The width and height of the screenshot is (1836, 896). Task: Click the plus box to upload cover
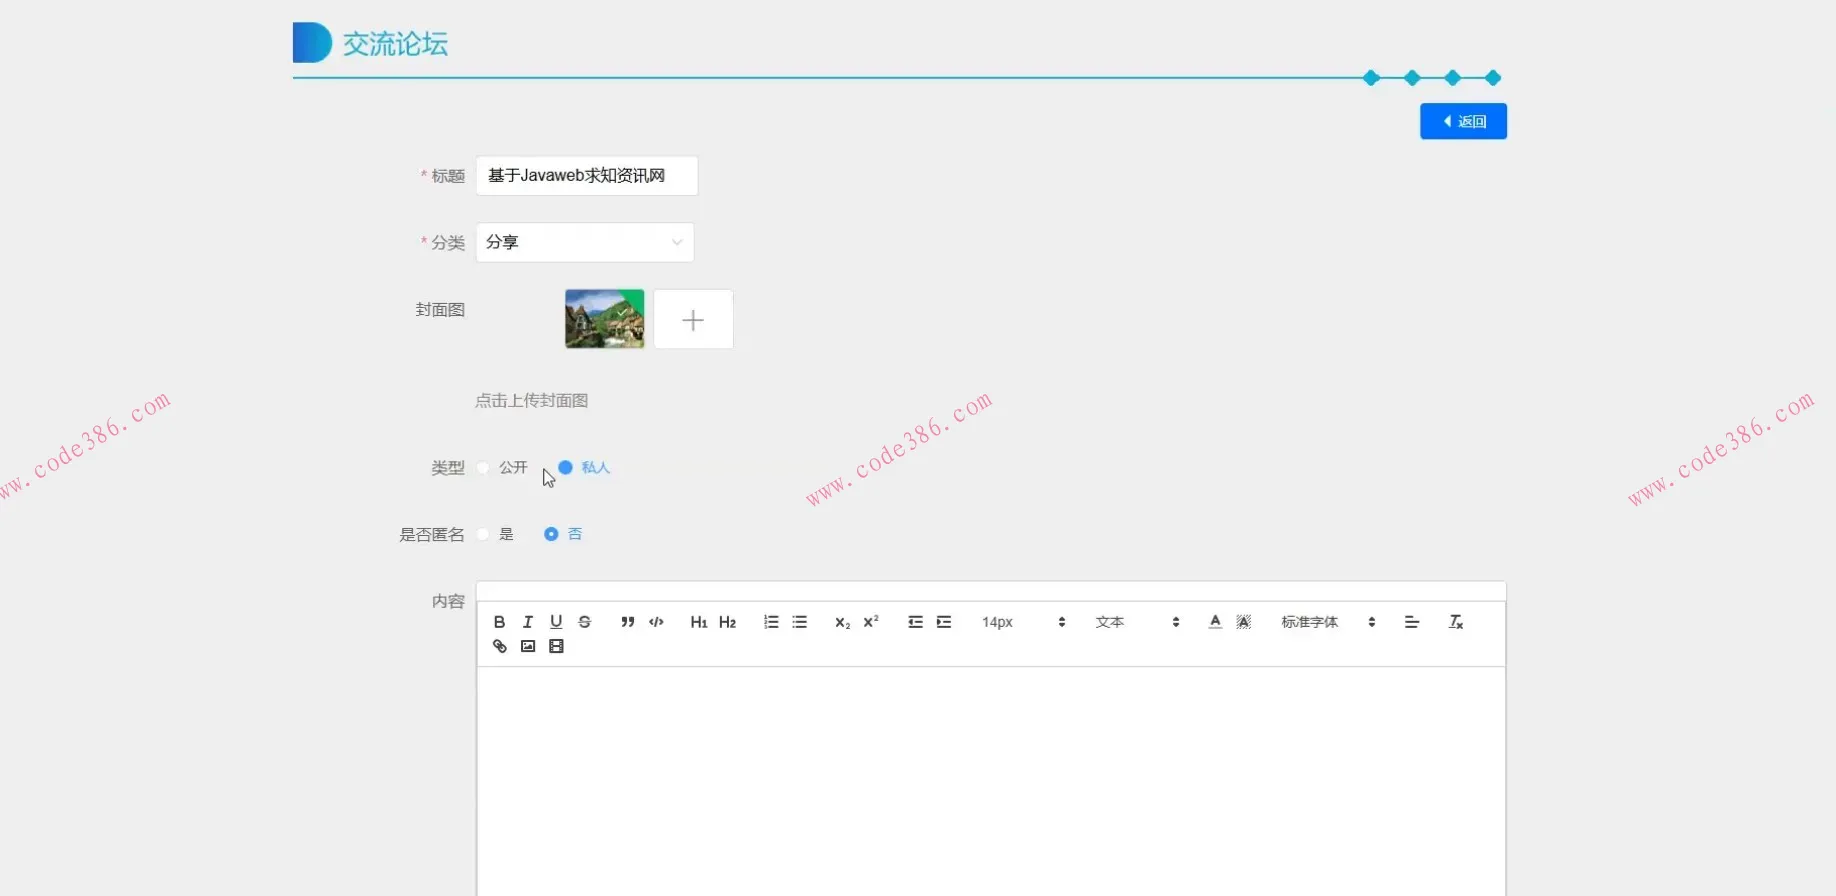(x=693, y=319)
